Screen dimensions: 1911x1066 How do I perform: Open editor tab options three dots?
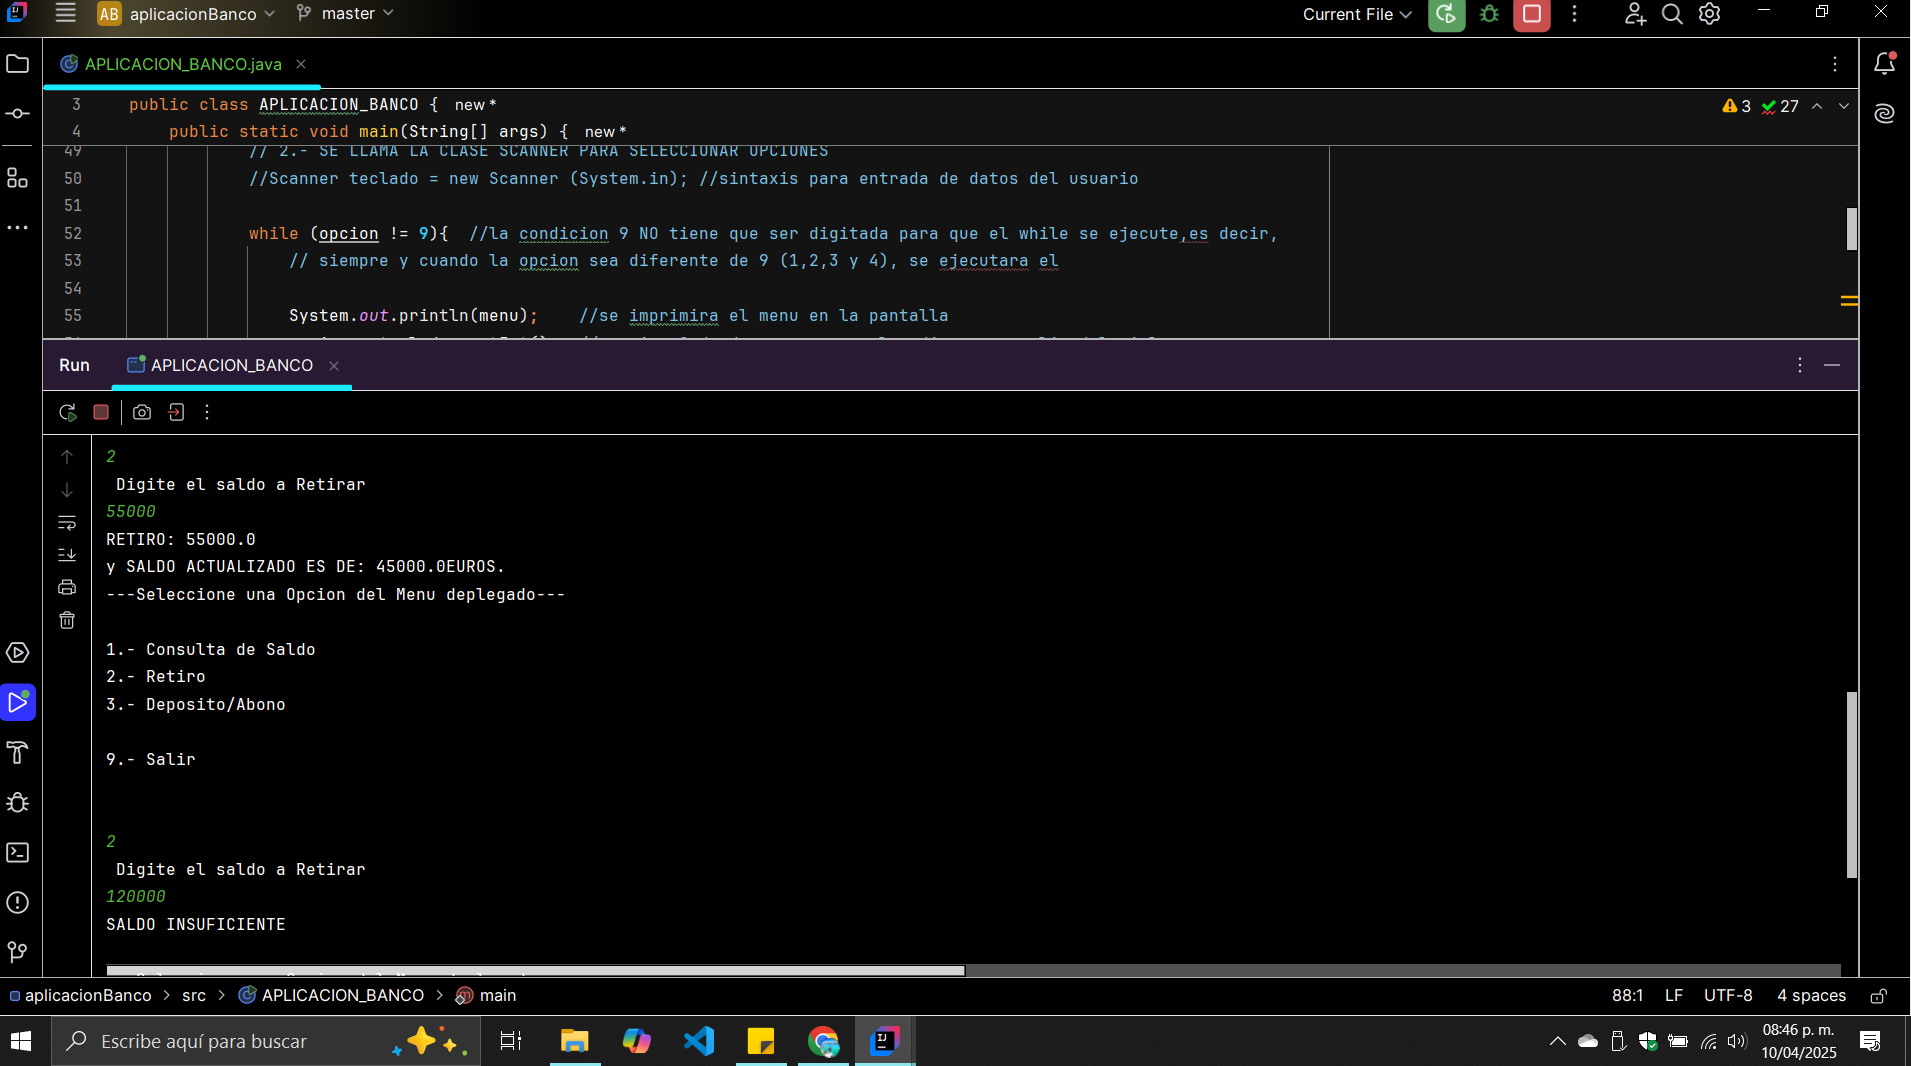tap(1835, 64)
